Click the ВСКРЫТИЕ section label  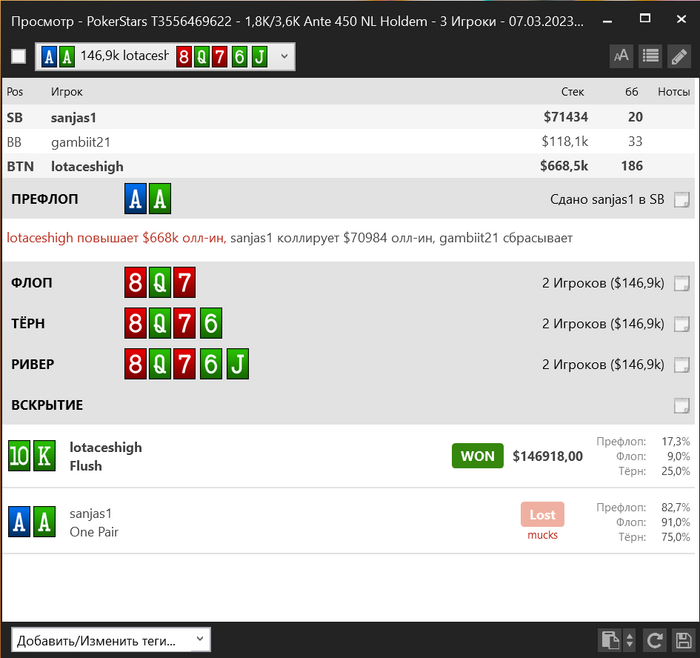coord(47,405)
